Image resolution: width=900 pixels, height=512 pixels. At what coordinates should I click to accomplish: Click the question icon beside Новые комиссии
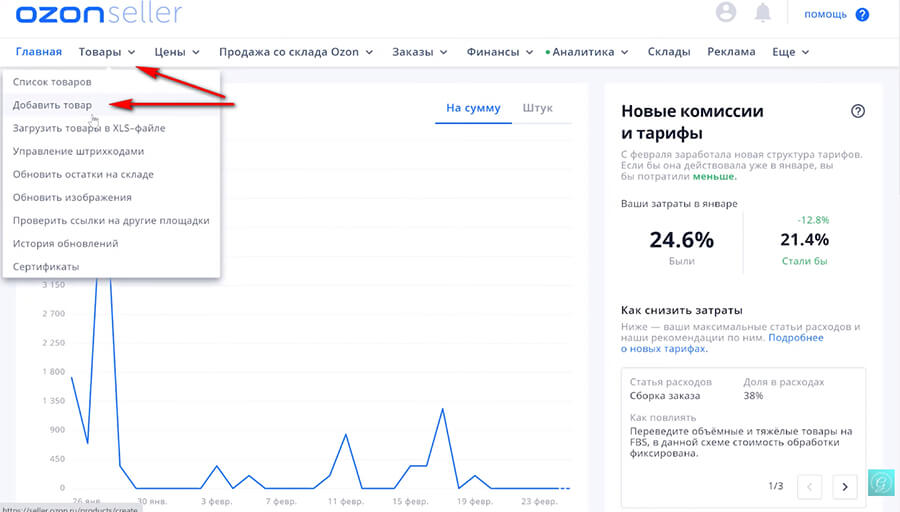point(857,111)
